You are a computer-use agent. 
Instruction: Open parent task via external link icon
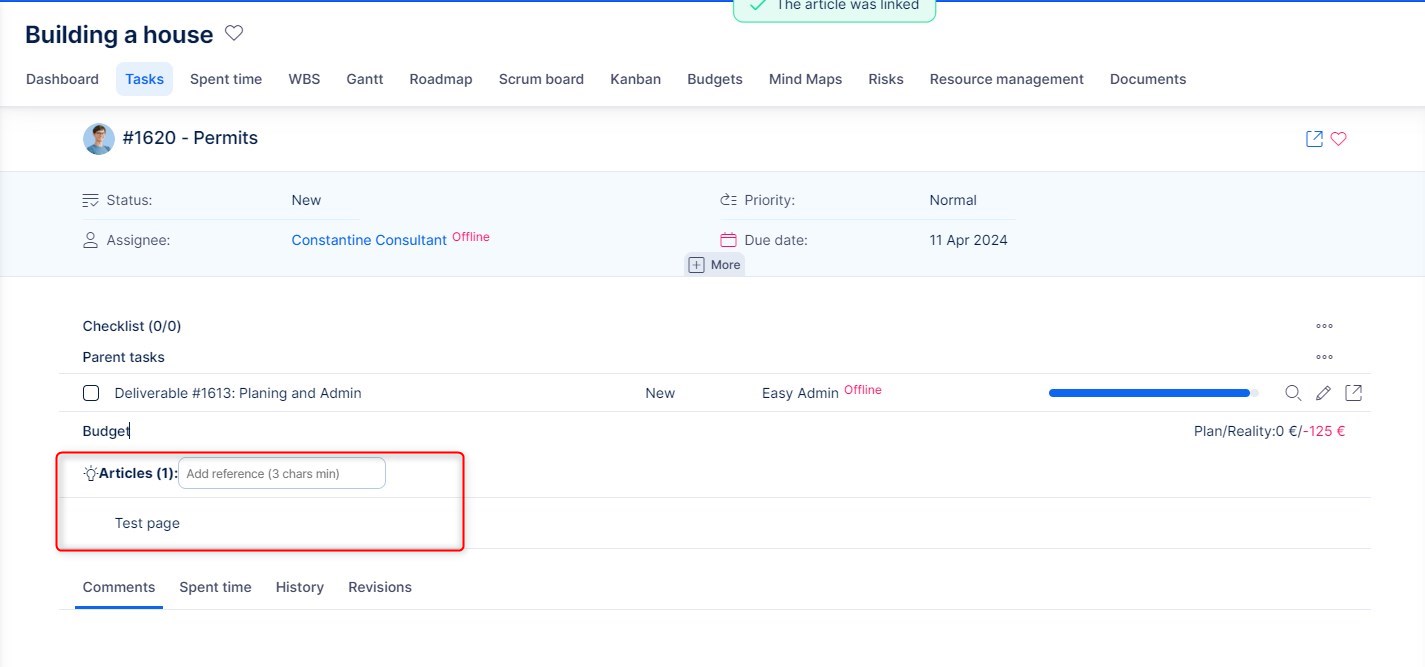[1353, 393]
